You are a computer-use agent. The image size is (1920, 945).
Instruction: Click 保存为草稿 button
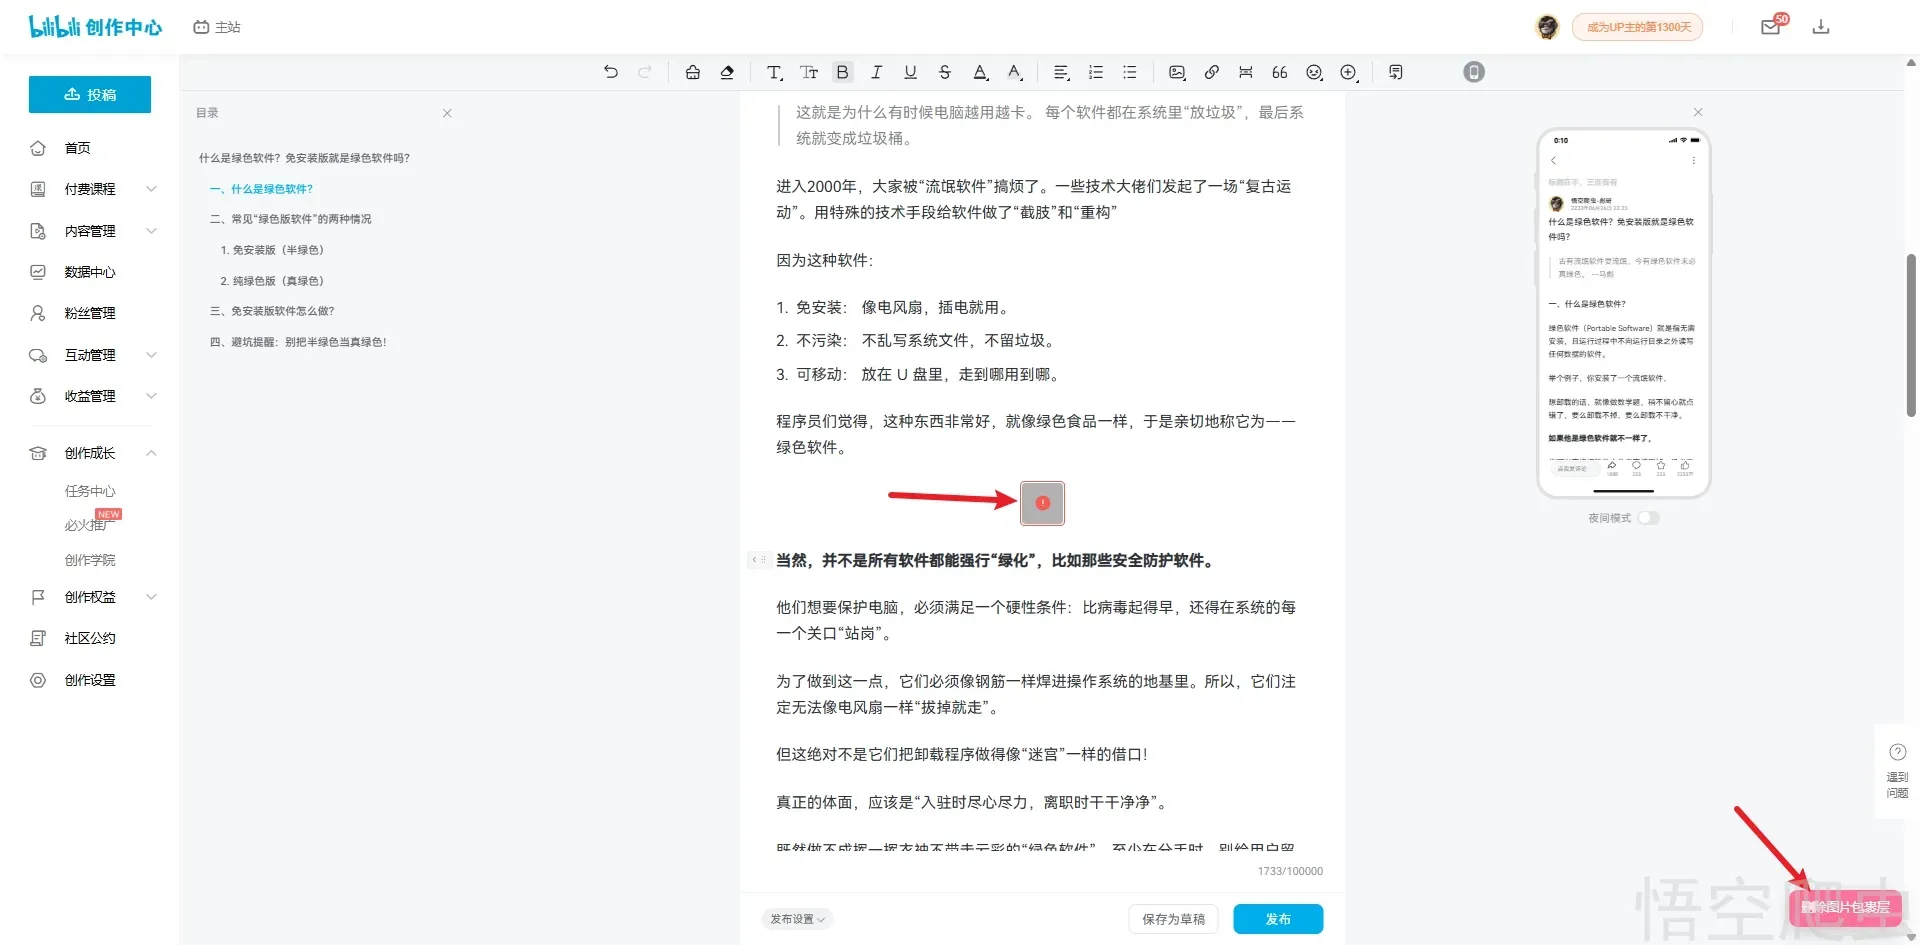(1173, 919)
